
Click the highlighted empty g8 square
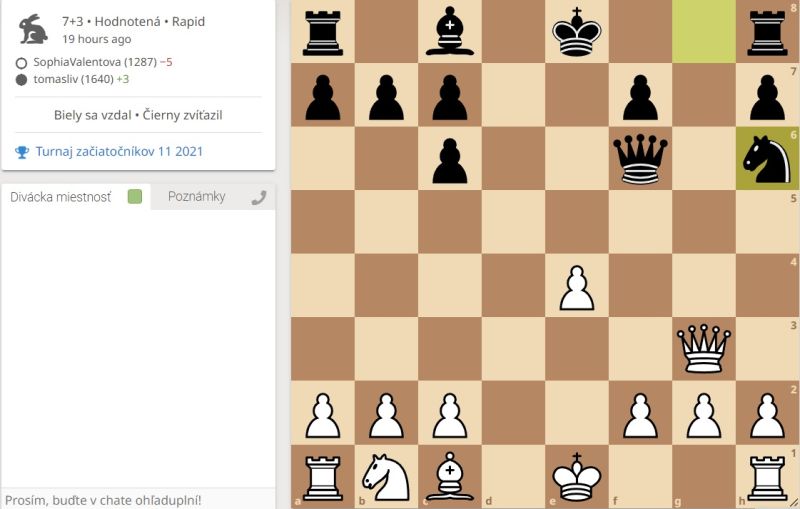(x=703, y=31)
